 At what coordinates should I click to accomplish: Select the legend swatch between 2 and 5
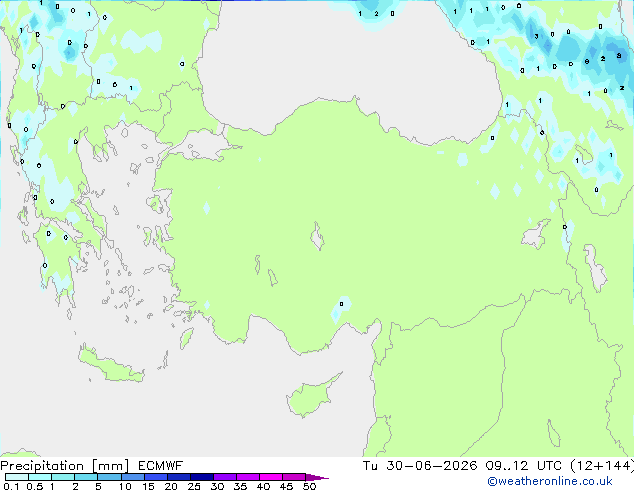tap(86, 477)
